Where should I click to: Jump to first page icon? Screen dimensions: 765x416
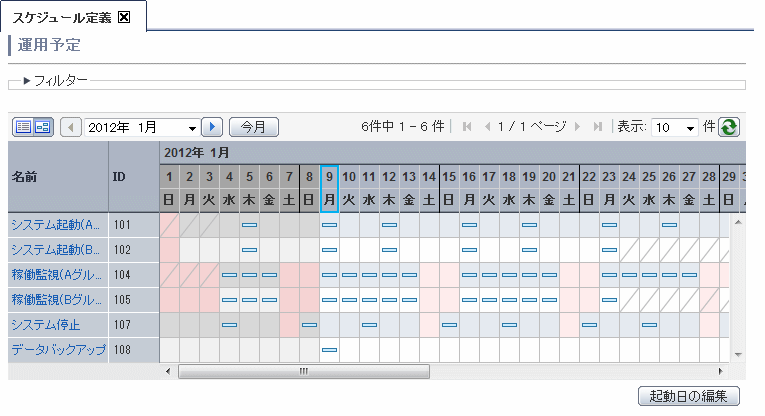[x=466, y=127]
